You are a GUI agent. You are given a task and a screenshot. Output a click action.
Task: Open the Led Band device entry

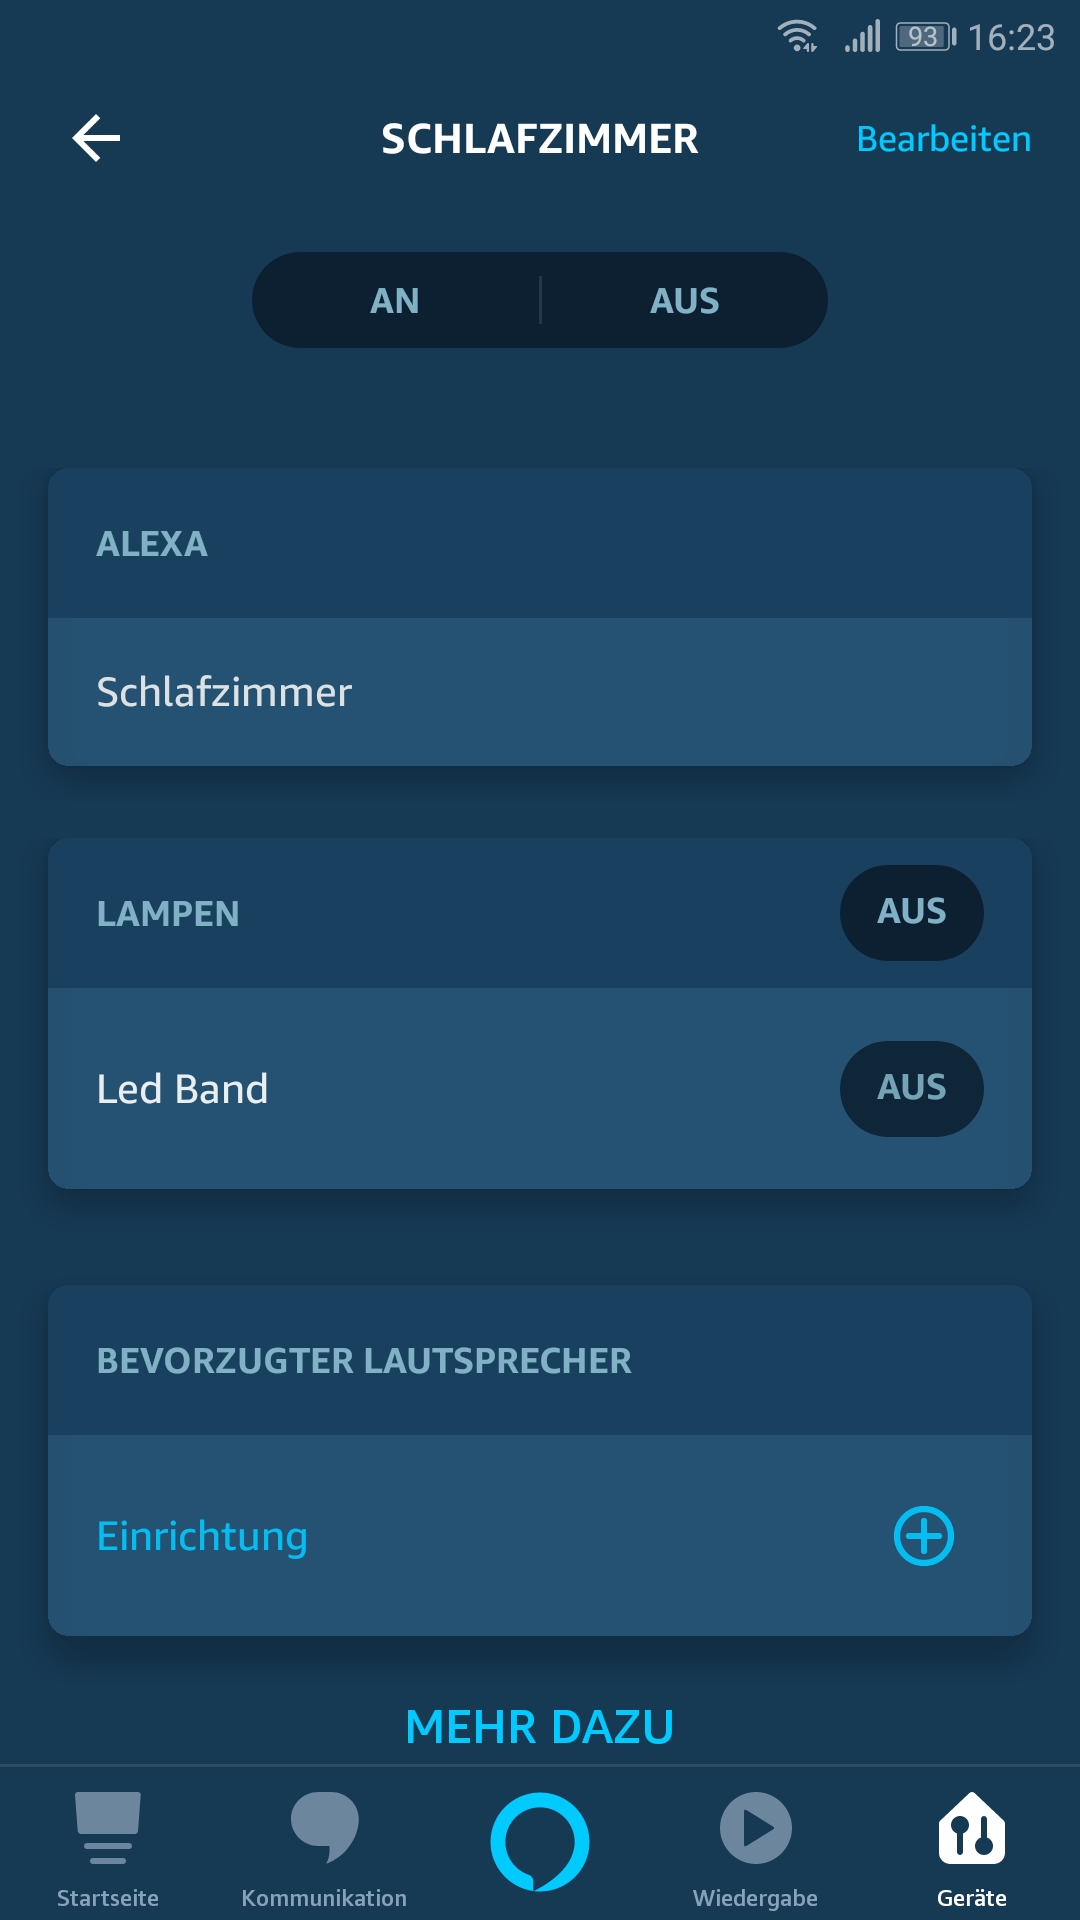pos(183,1089)
